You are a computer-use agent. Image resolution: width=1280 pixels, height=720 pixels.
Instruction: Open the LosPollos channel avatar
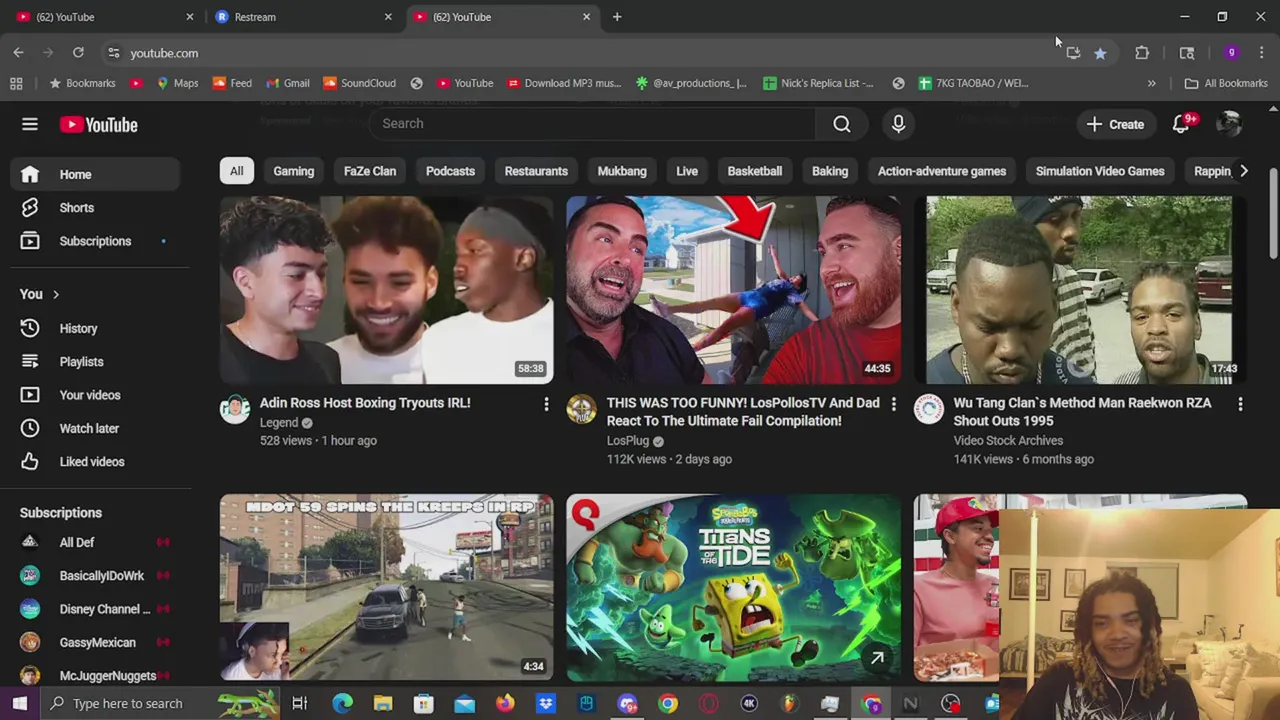(582, 409)
